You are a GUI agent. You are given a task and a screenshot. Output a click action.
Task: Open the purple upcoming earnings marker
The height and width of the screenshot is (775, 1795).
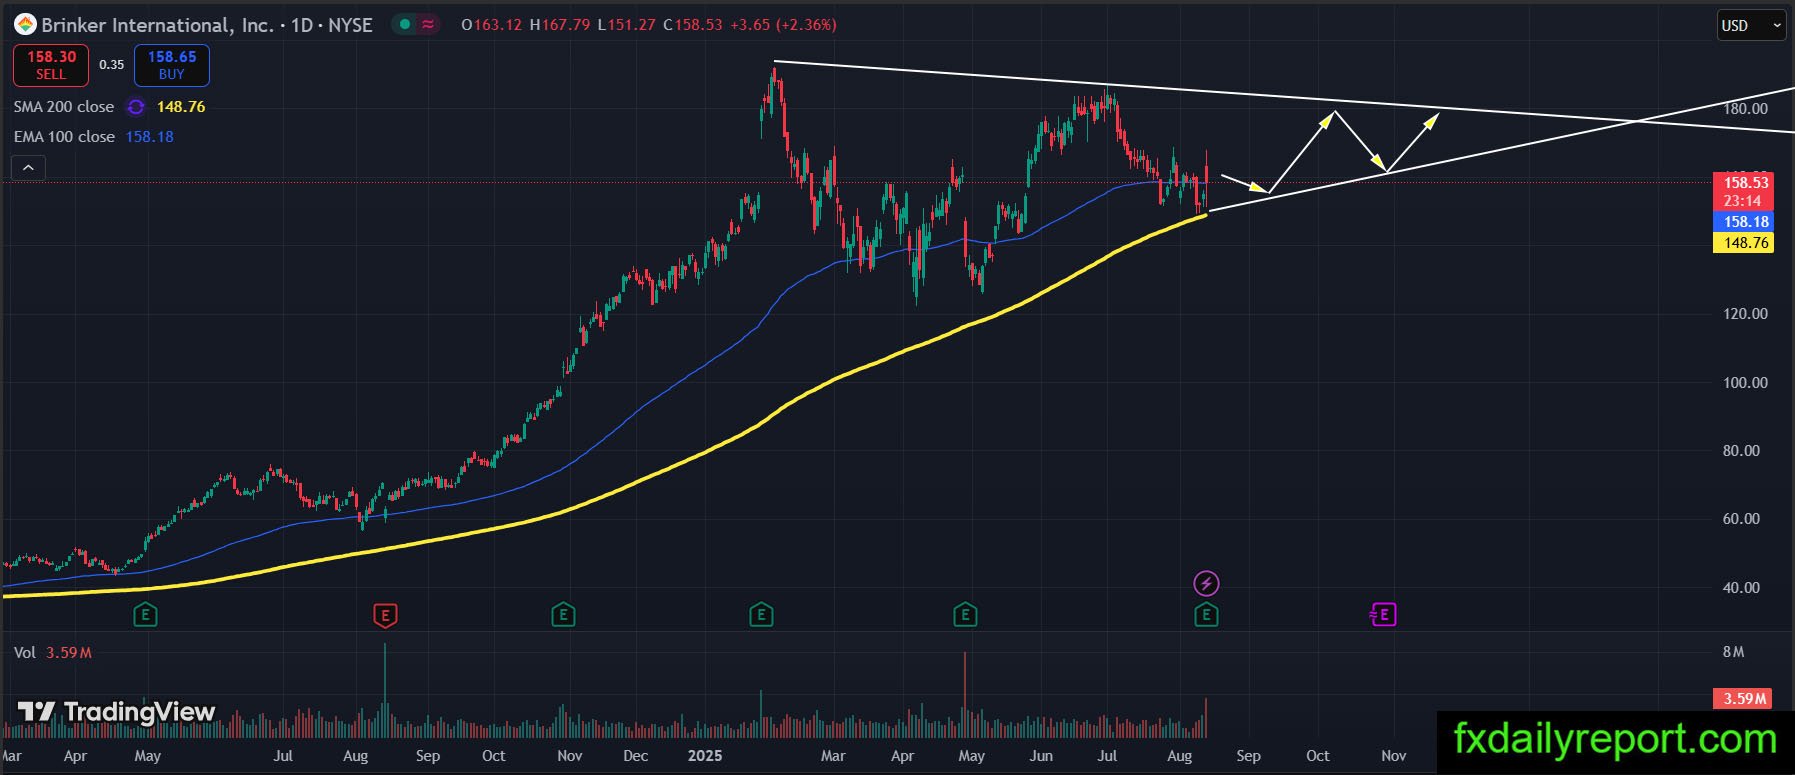coord(1383,615)
